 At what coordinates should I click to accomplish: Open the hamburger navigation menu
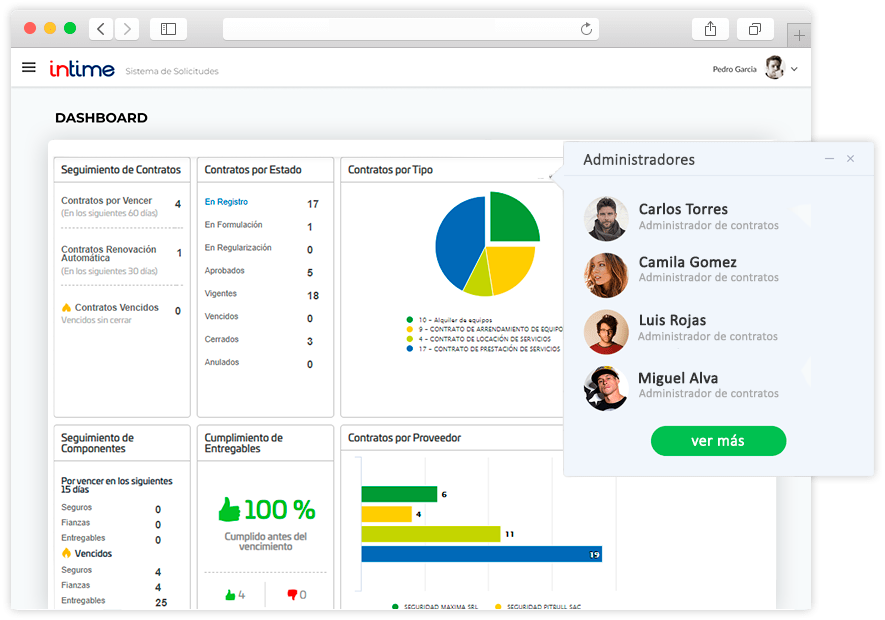pyautogui.click(x=29, y=68)
